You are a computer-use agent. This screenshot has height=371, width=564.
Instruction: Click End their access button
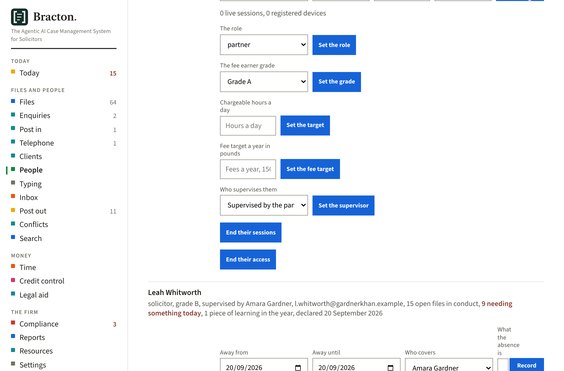coord(248,259)
